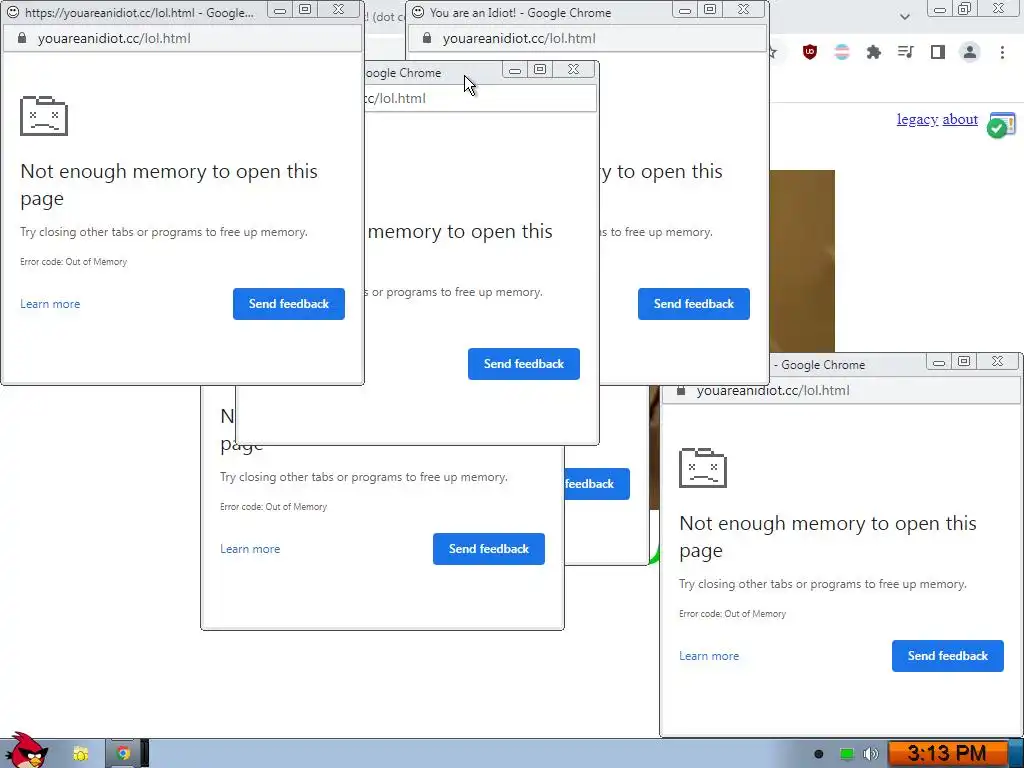Click Send feedback in the center front popup
The height and width of the screenshot is (768, 1024).
pos(524,364)
